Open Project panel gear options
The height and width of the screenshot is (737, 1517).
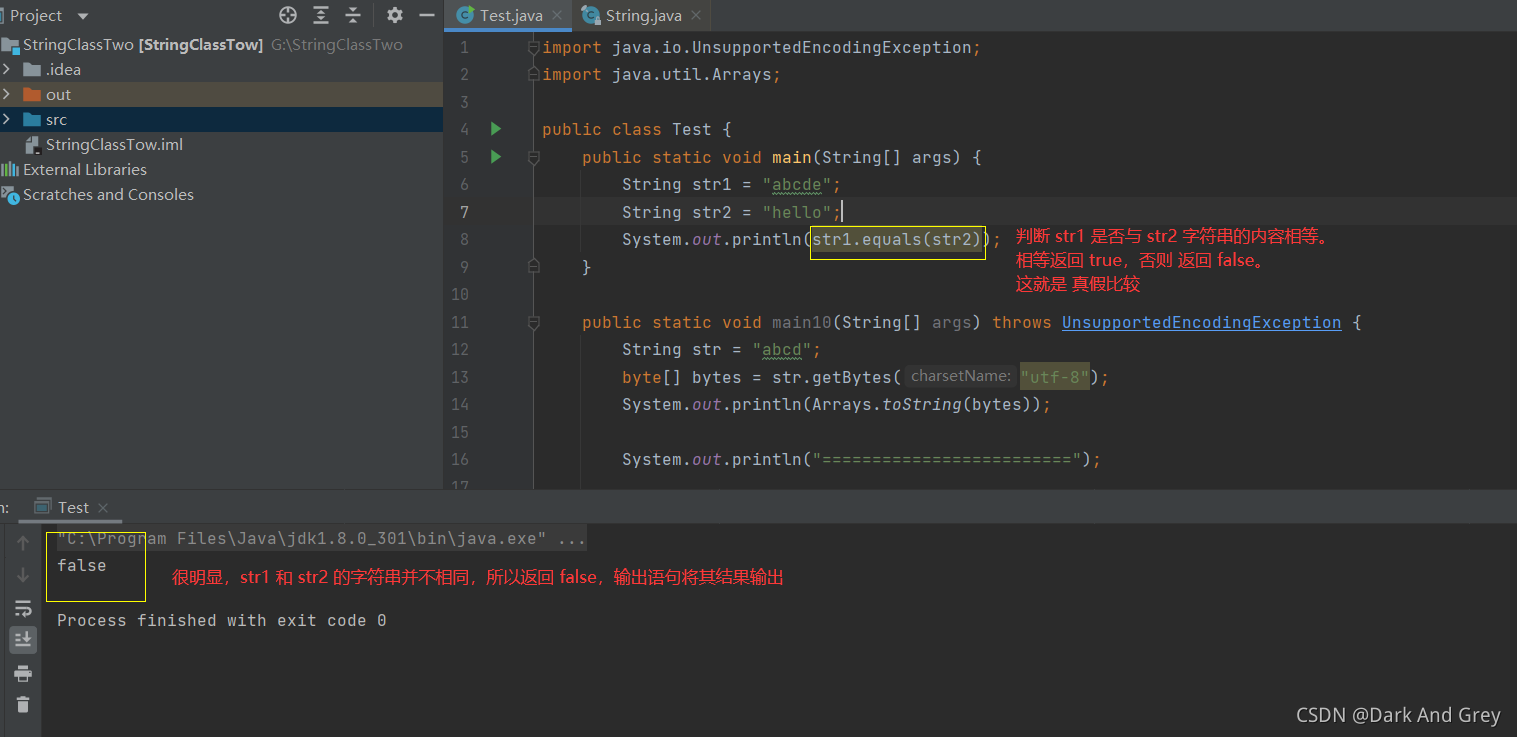[395, 15]
